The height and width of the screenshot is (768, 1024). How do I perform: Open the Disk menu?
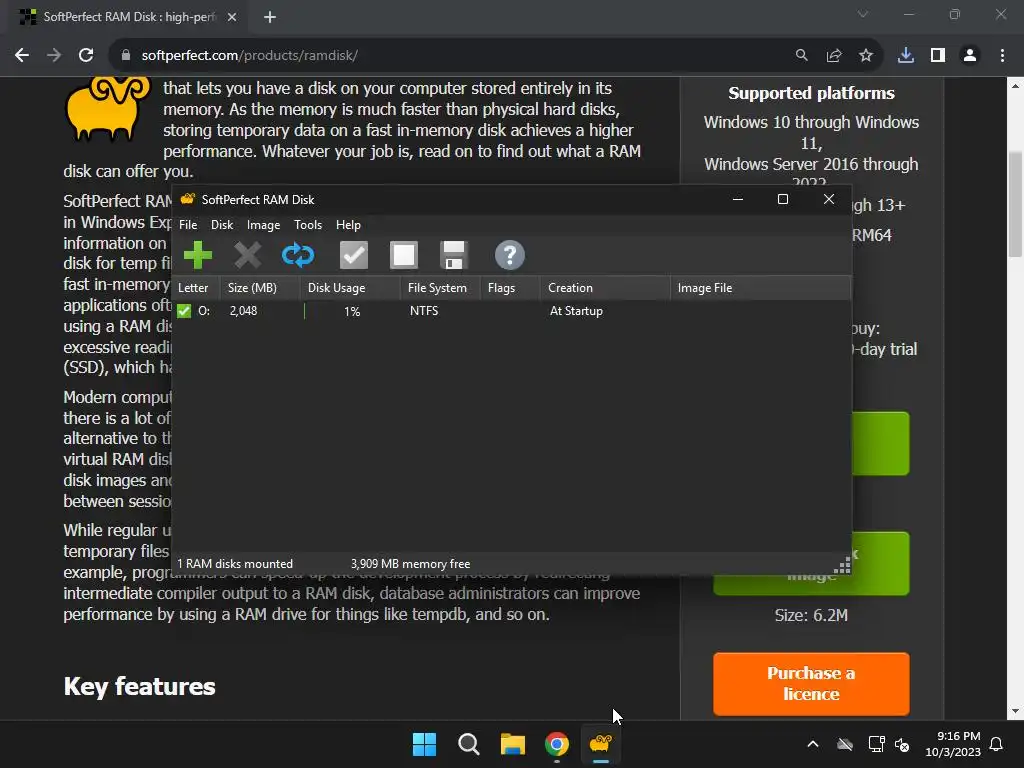222,225
